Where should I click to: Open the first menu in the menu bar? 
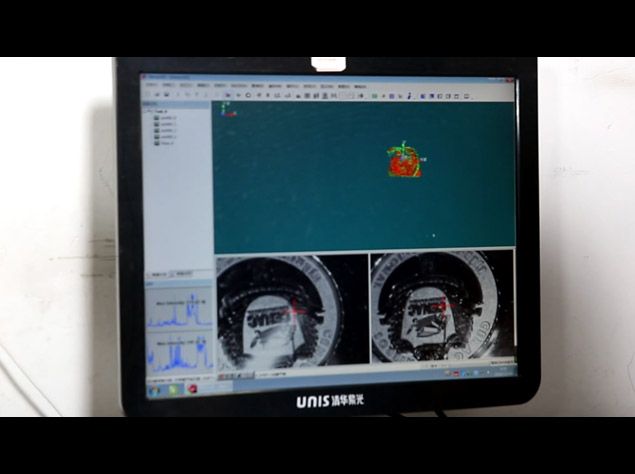(150, 86)
